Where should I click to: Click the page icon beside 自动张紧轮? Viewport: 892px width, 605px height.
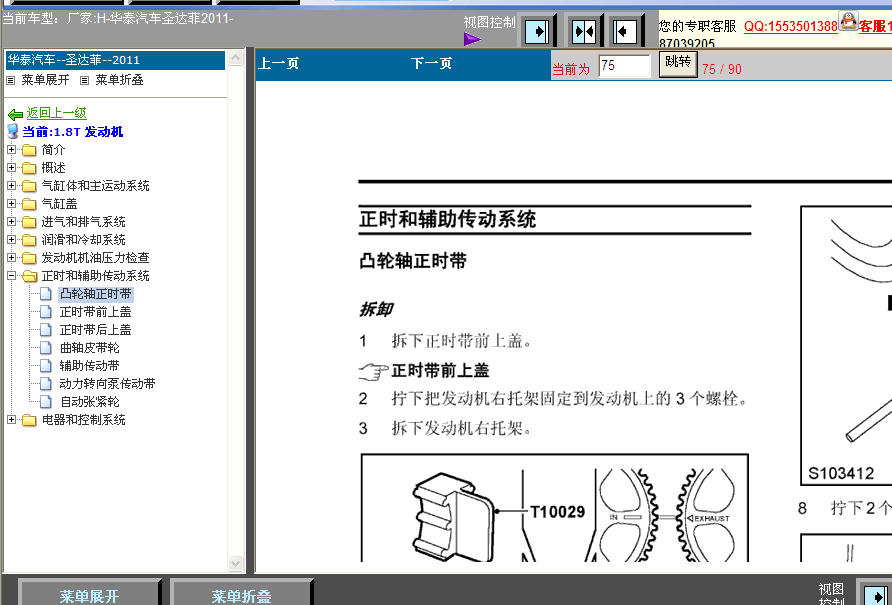pos(46,402)
